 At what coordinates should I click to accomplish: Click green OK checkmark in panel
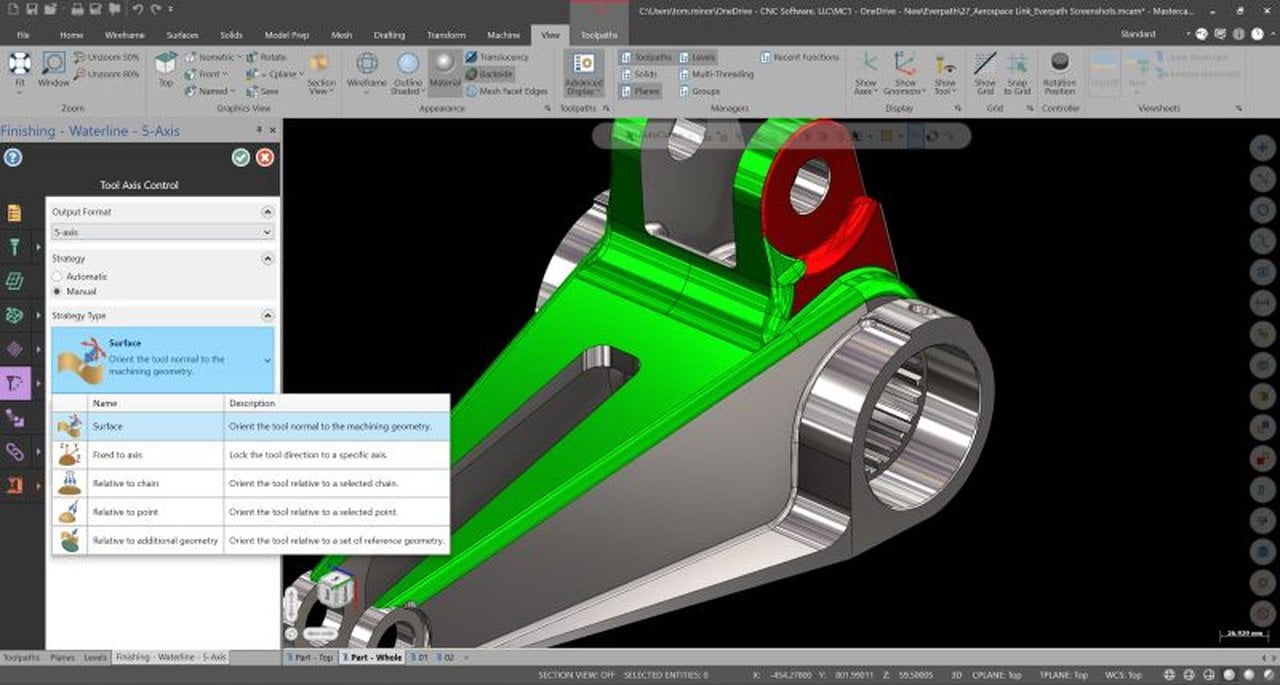[240, 157]
